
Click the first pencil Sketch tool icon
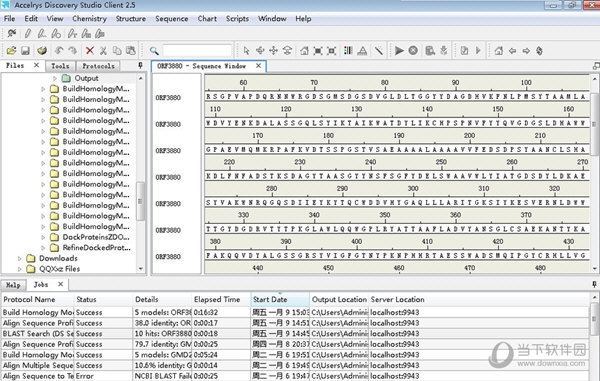(28, 34)
